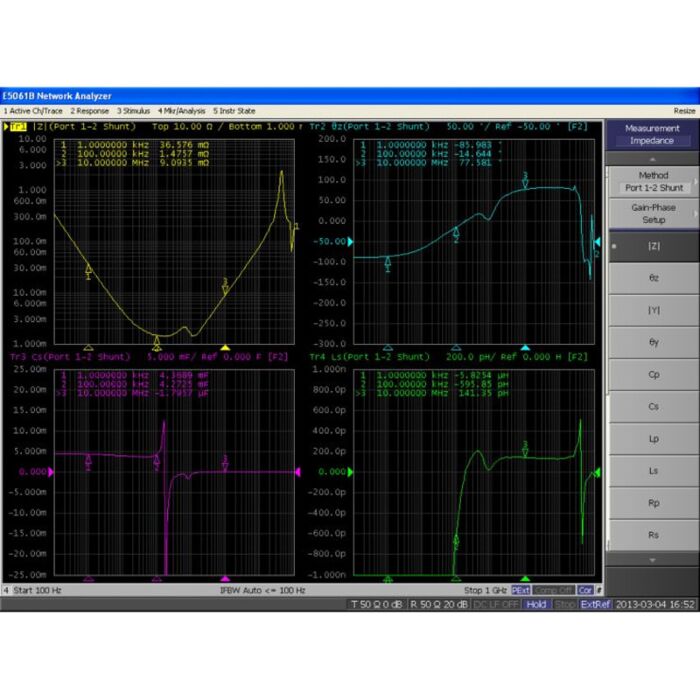
Task: Click the Start 100 Hz field
Action: click(x=37, y=590)
